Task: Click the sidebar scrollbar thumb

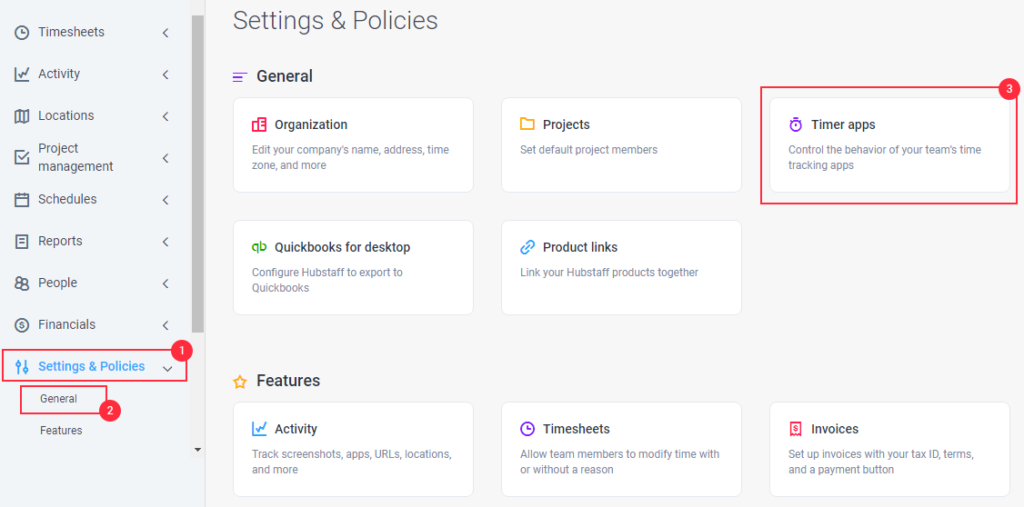Action: coord(197,173)
